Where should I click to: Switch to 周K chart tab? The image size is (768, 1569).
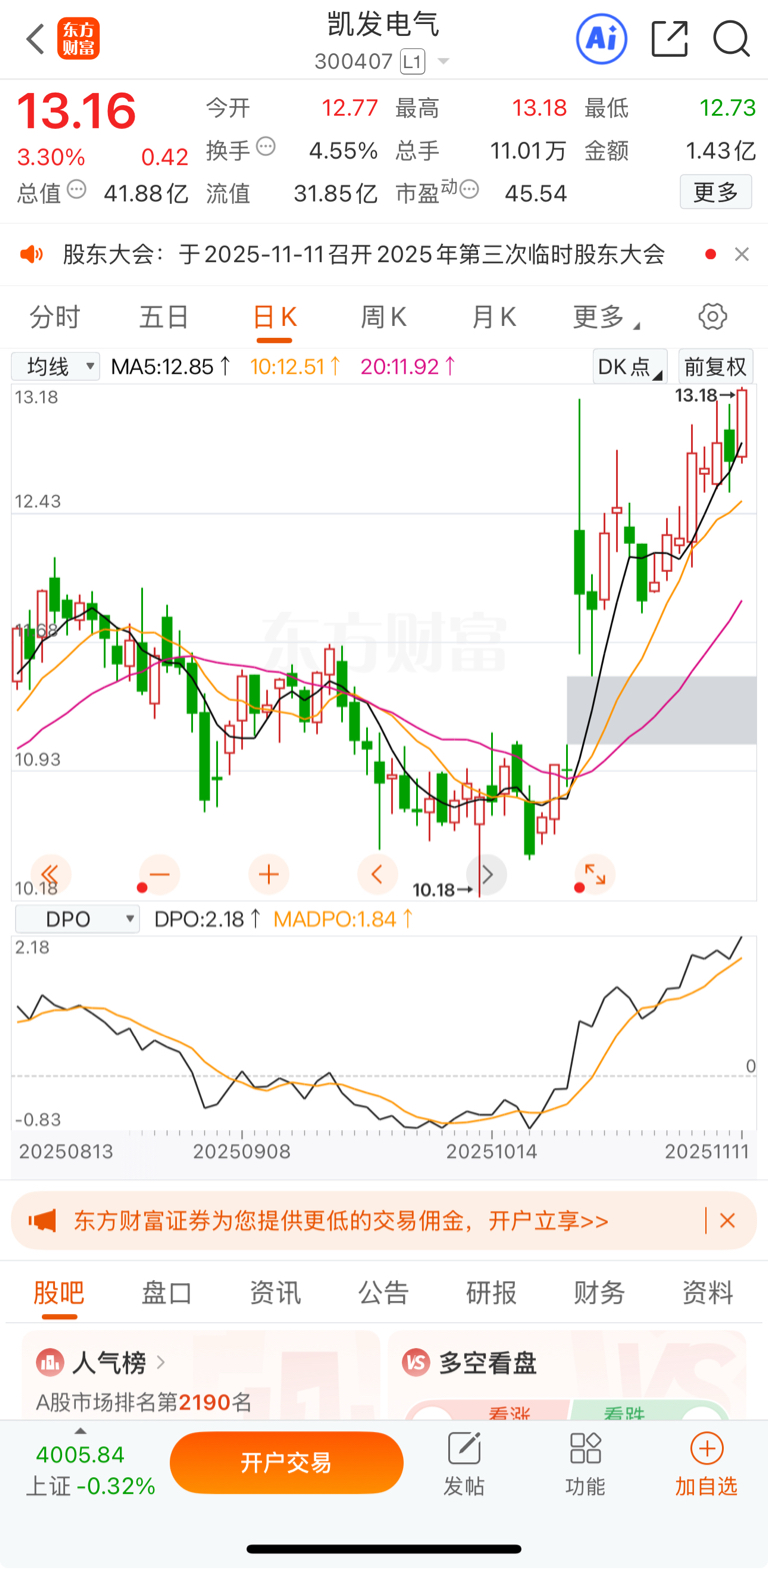tap(383, 318)
